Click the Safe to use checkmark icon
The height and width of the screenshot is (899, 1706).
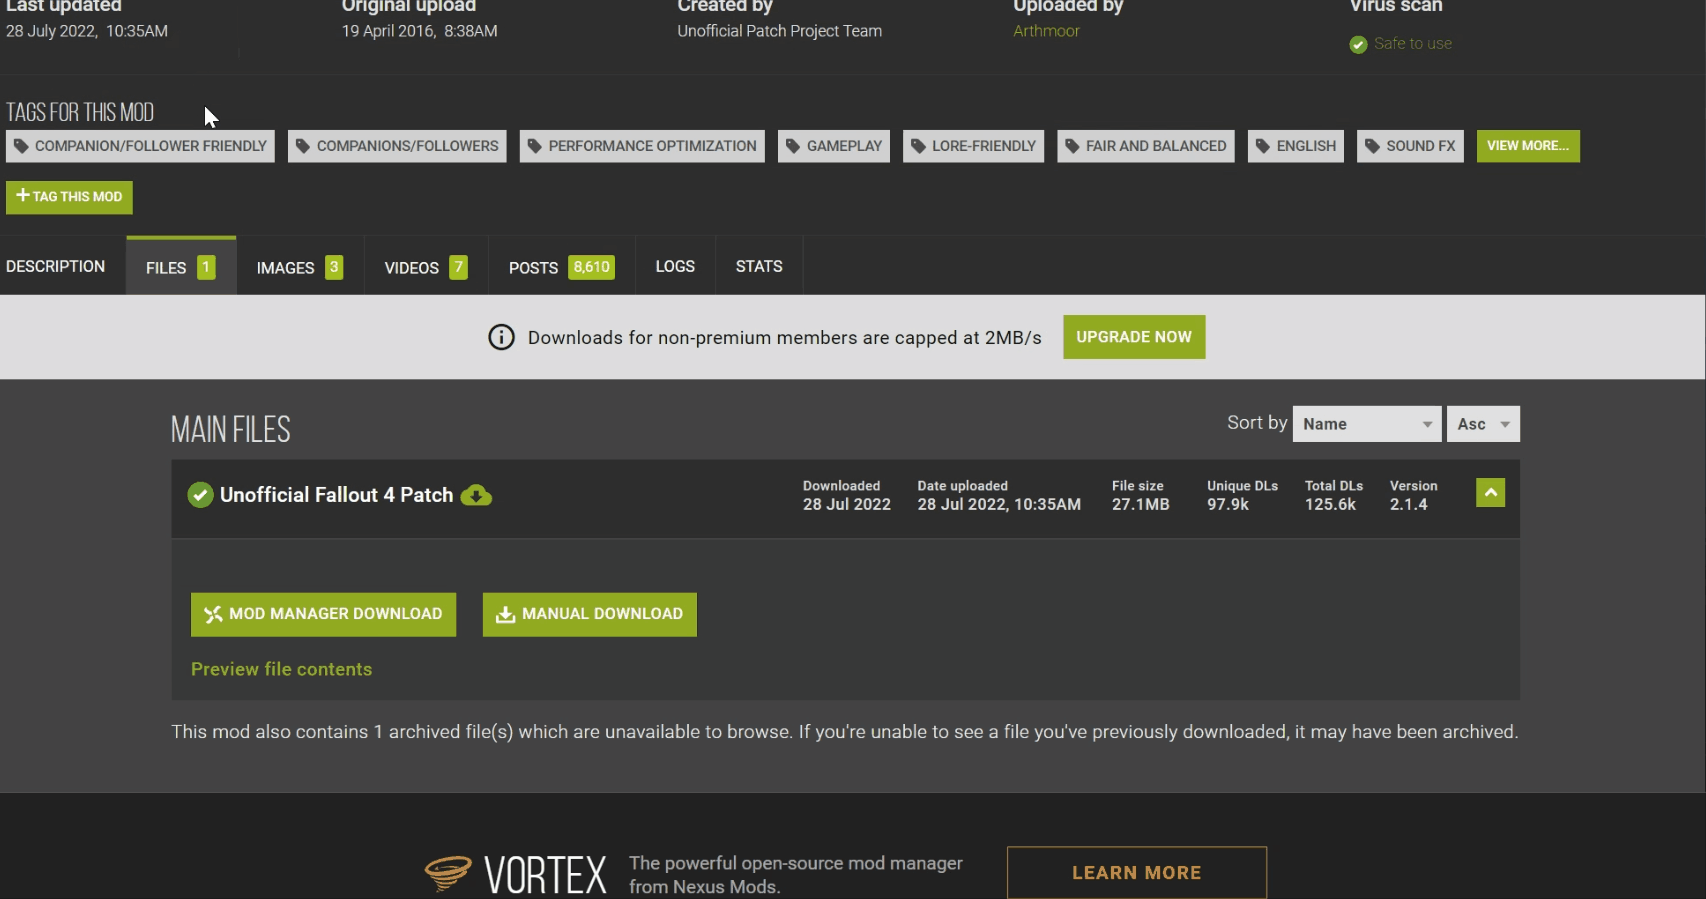tap(1358, 44)
